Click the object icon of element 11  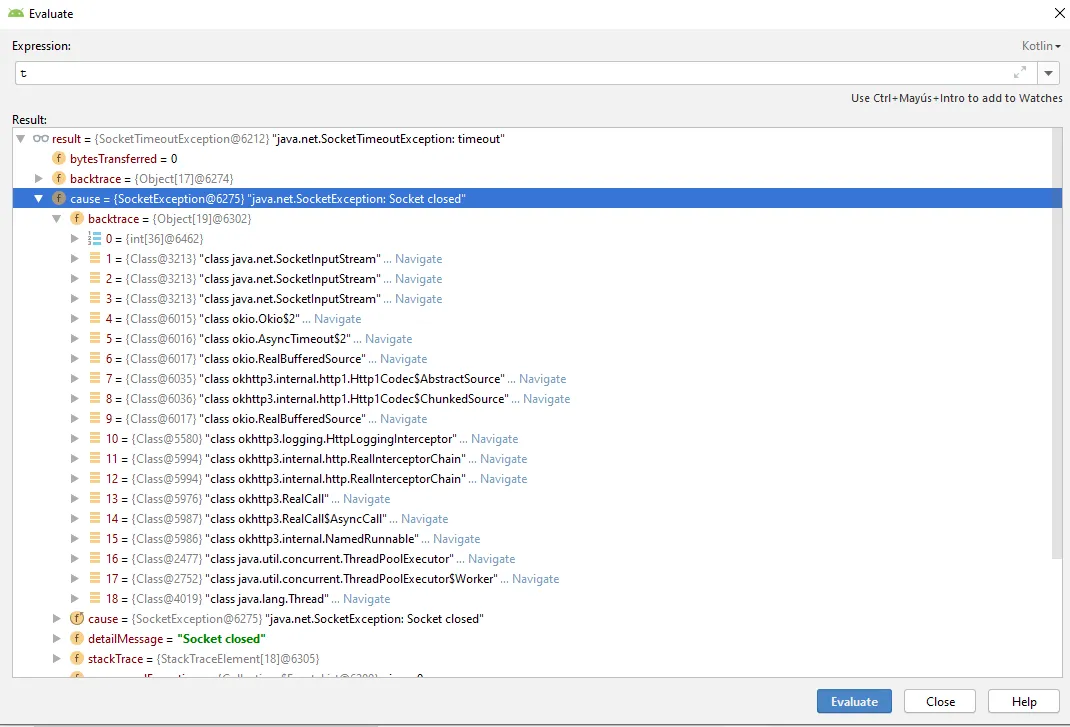click(x=95, y=458)
